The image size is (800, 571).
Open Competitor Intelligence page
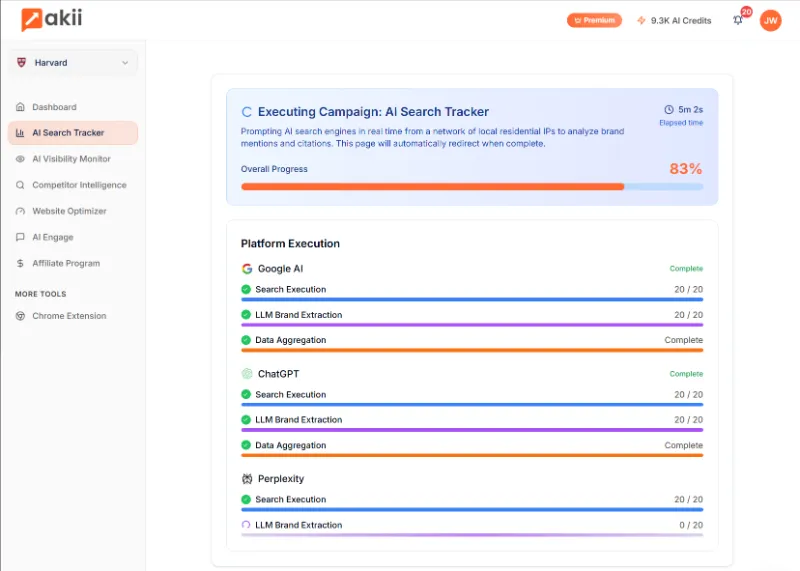click(x=73, y=185)
